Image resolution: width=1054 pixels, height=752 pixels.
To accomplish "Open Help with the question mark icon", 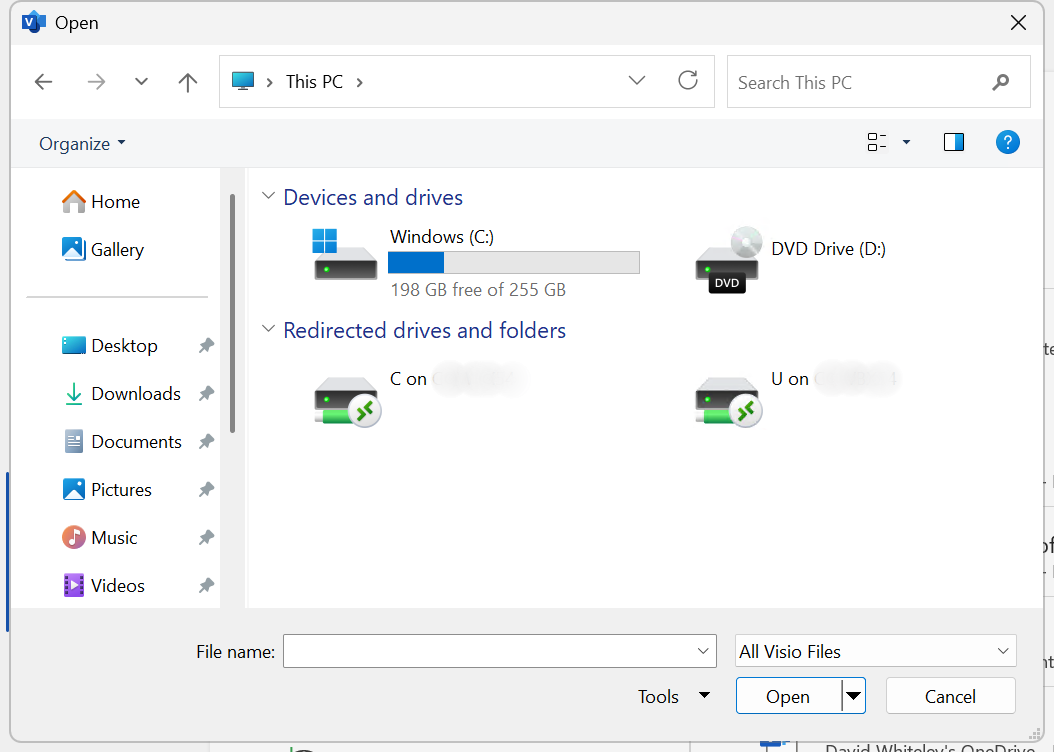I will (x=1008, y=142).
